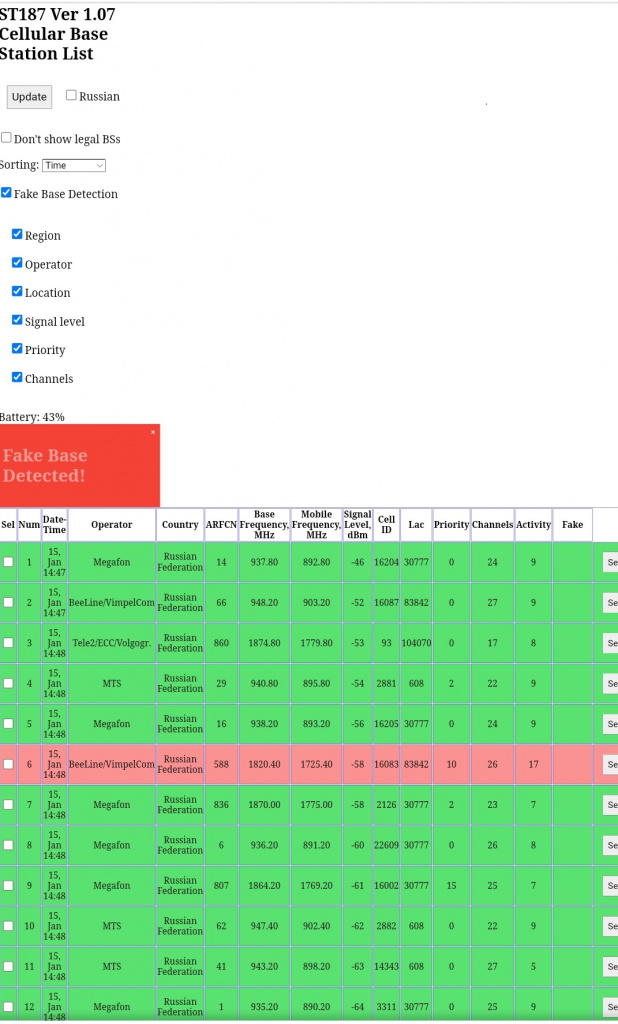Select the flagged row 6 BeeLine checkbox

pyautogui.click(x=8, y=764)
